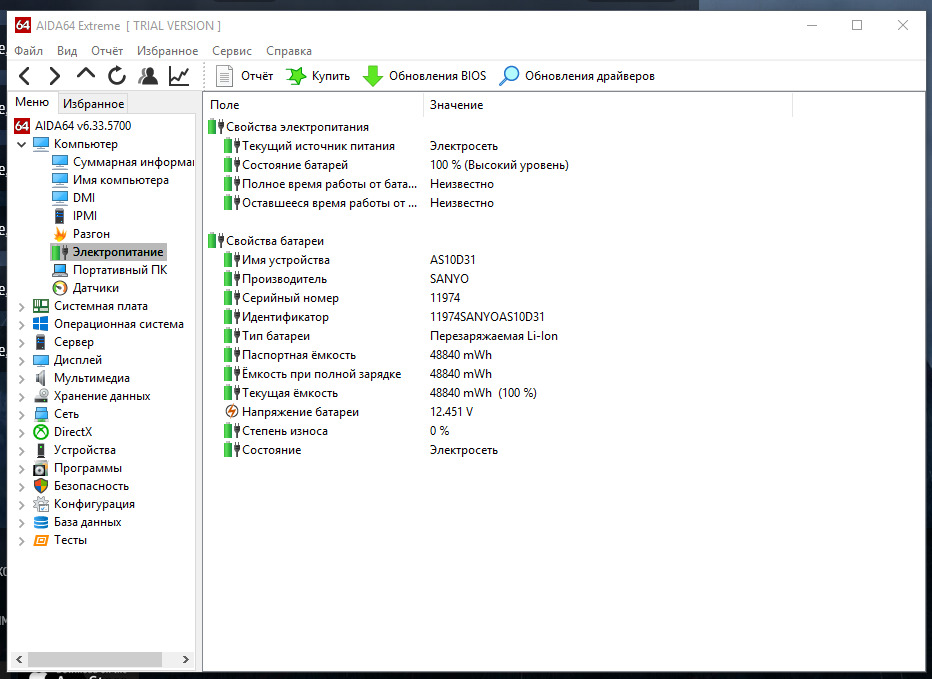Click the Back navigation arrow
Viewport: 932px width, 679px height.
25,76
